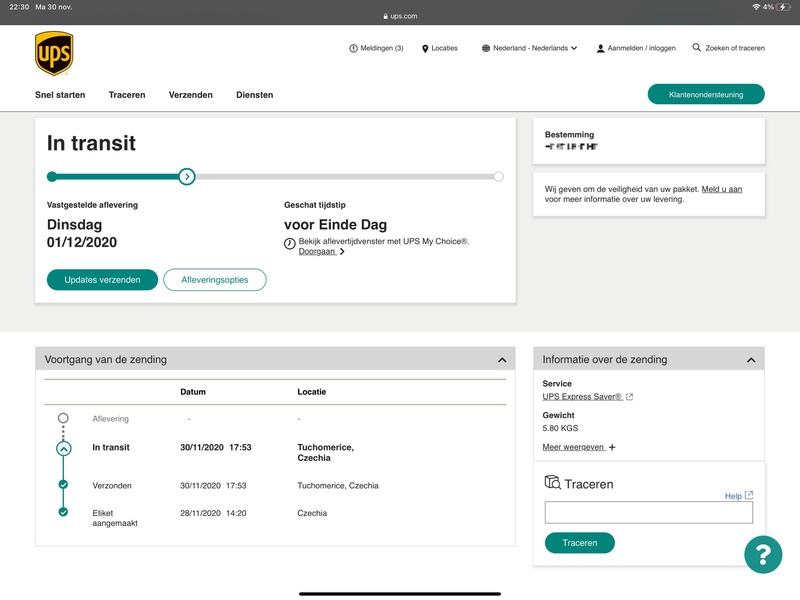The height and width of the screenshot is (600, 800).
Task: Click the green Traceren submit button
Action: [x=580, y=543]
